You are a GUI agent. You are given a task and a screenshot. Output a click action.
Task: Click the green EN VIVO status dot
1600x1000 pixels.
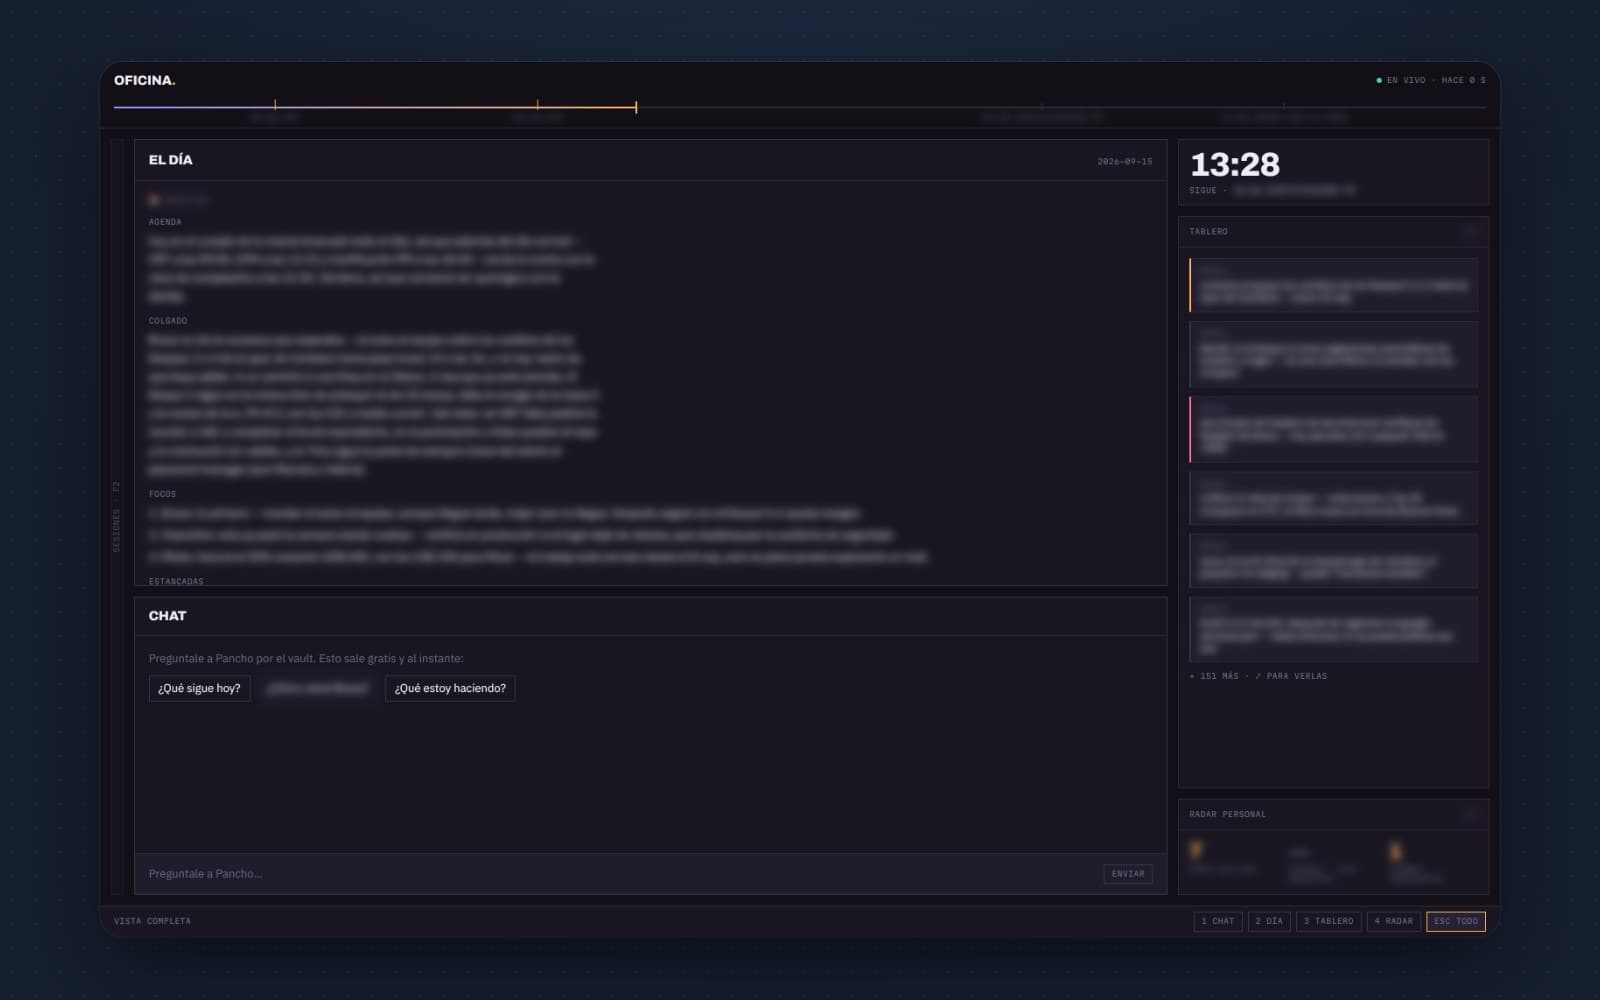pos(1379,80)
